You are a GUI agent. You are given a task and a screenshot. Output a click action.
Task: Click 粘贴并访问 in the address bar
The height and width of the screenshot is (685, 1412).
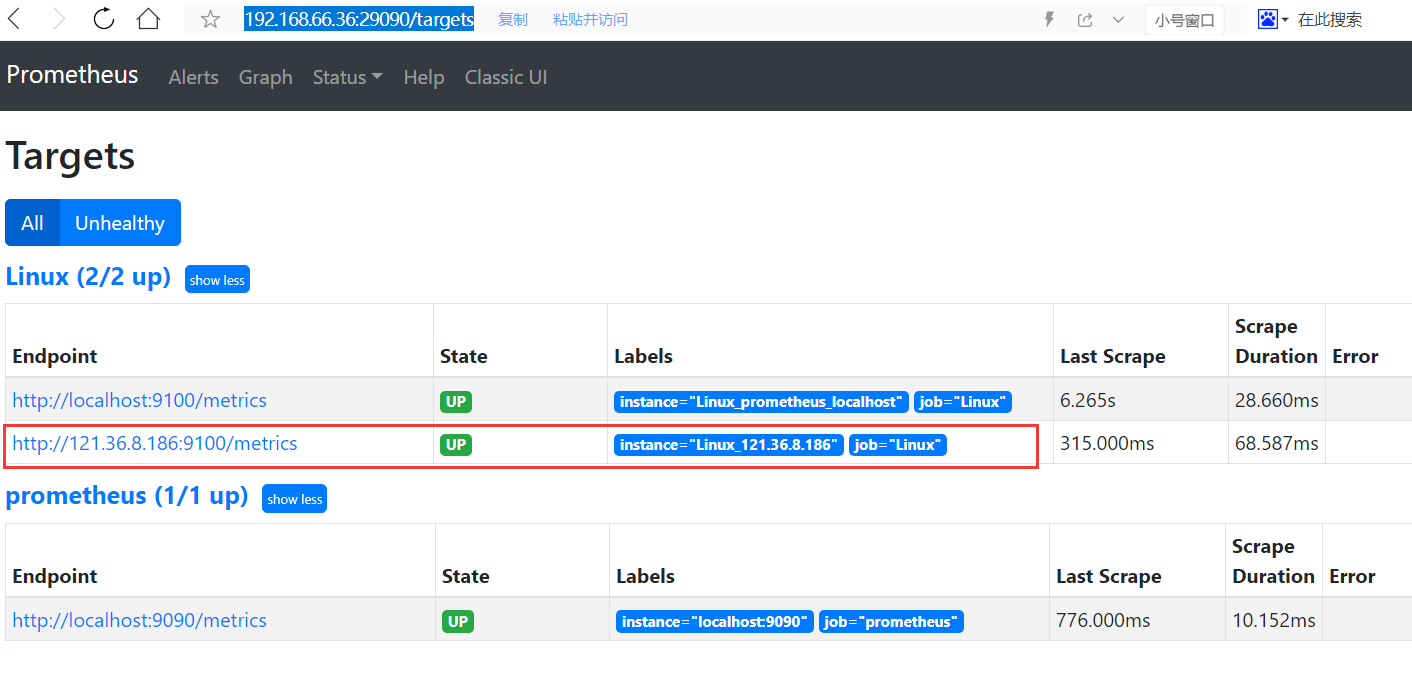(x=590, y=19)
